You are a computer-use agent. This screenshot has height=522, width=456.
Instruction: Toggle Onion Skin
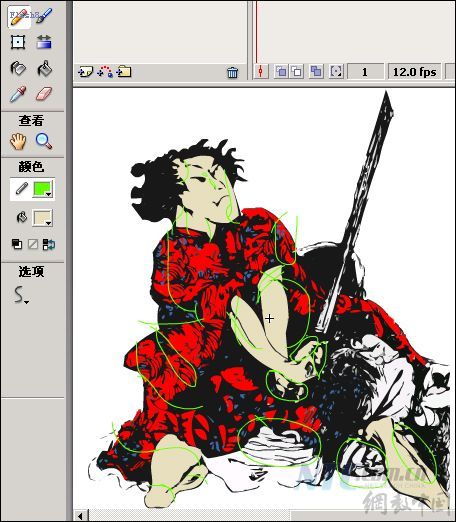point(281,71)
